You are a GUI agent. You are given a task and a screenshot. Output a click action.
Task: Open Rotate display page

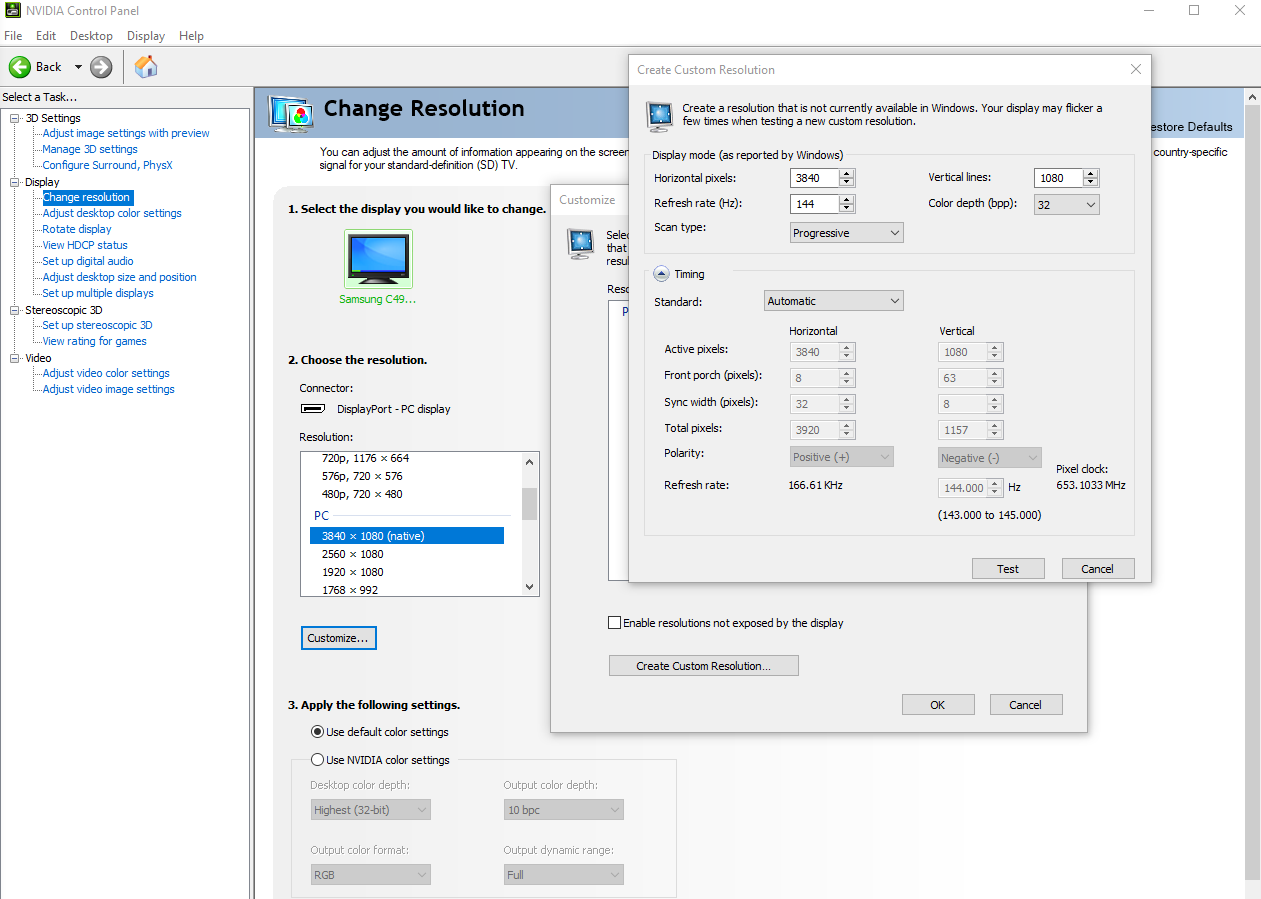(x=77, y=229)
